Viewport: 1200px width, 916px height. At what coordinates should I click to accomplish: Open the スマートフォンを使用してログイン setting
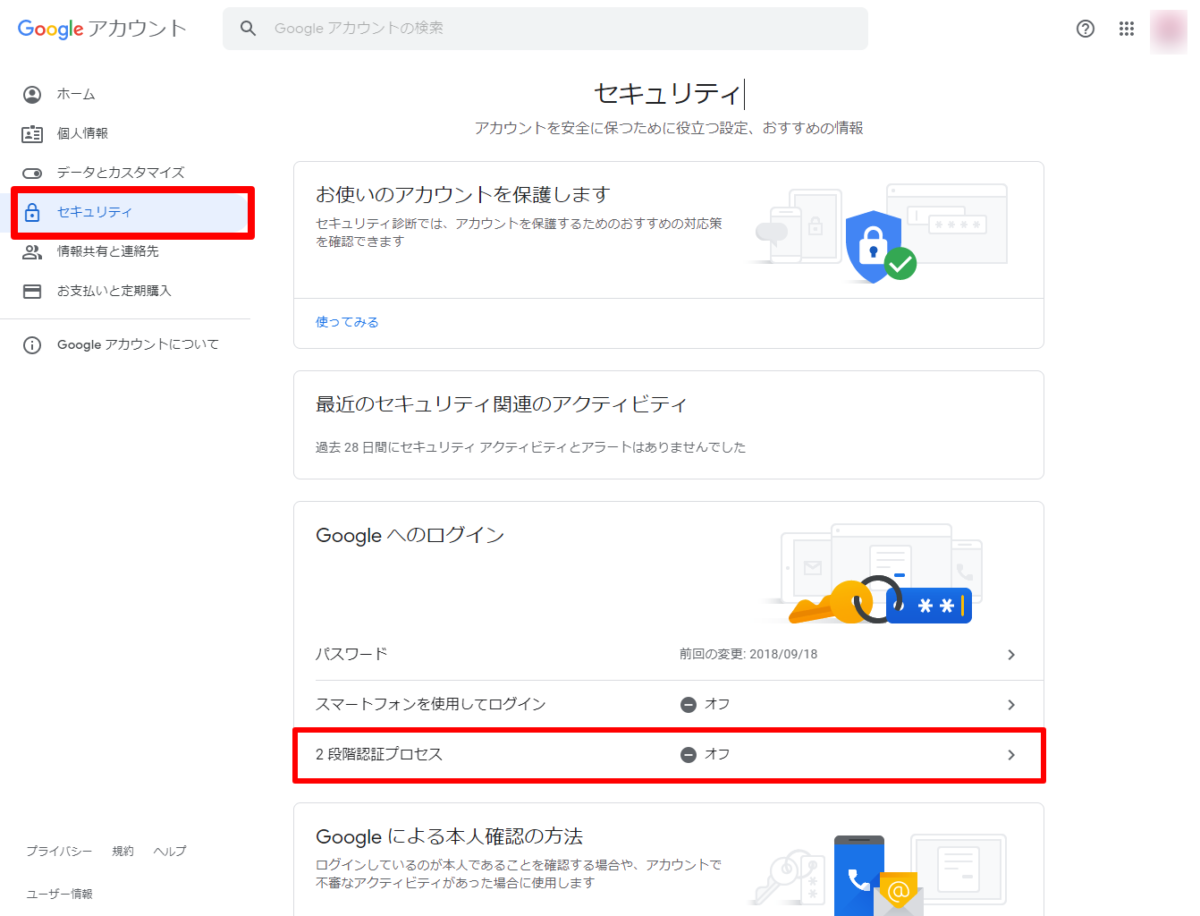(x=668, y=705)
